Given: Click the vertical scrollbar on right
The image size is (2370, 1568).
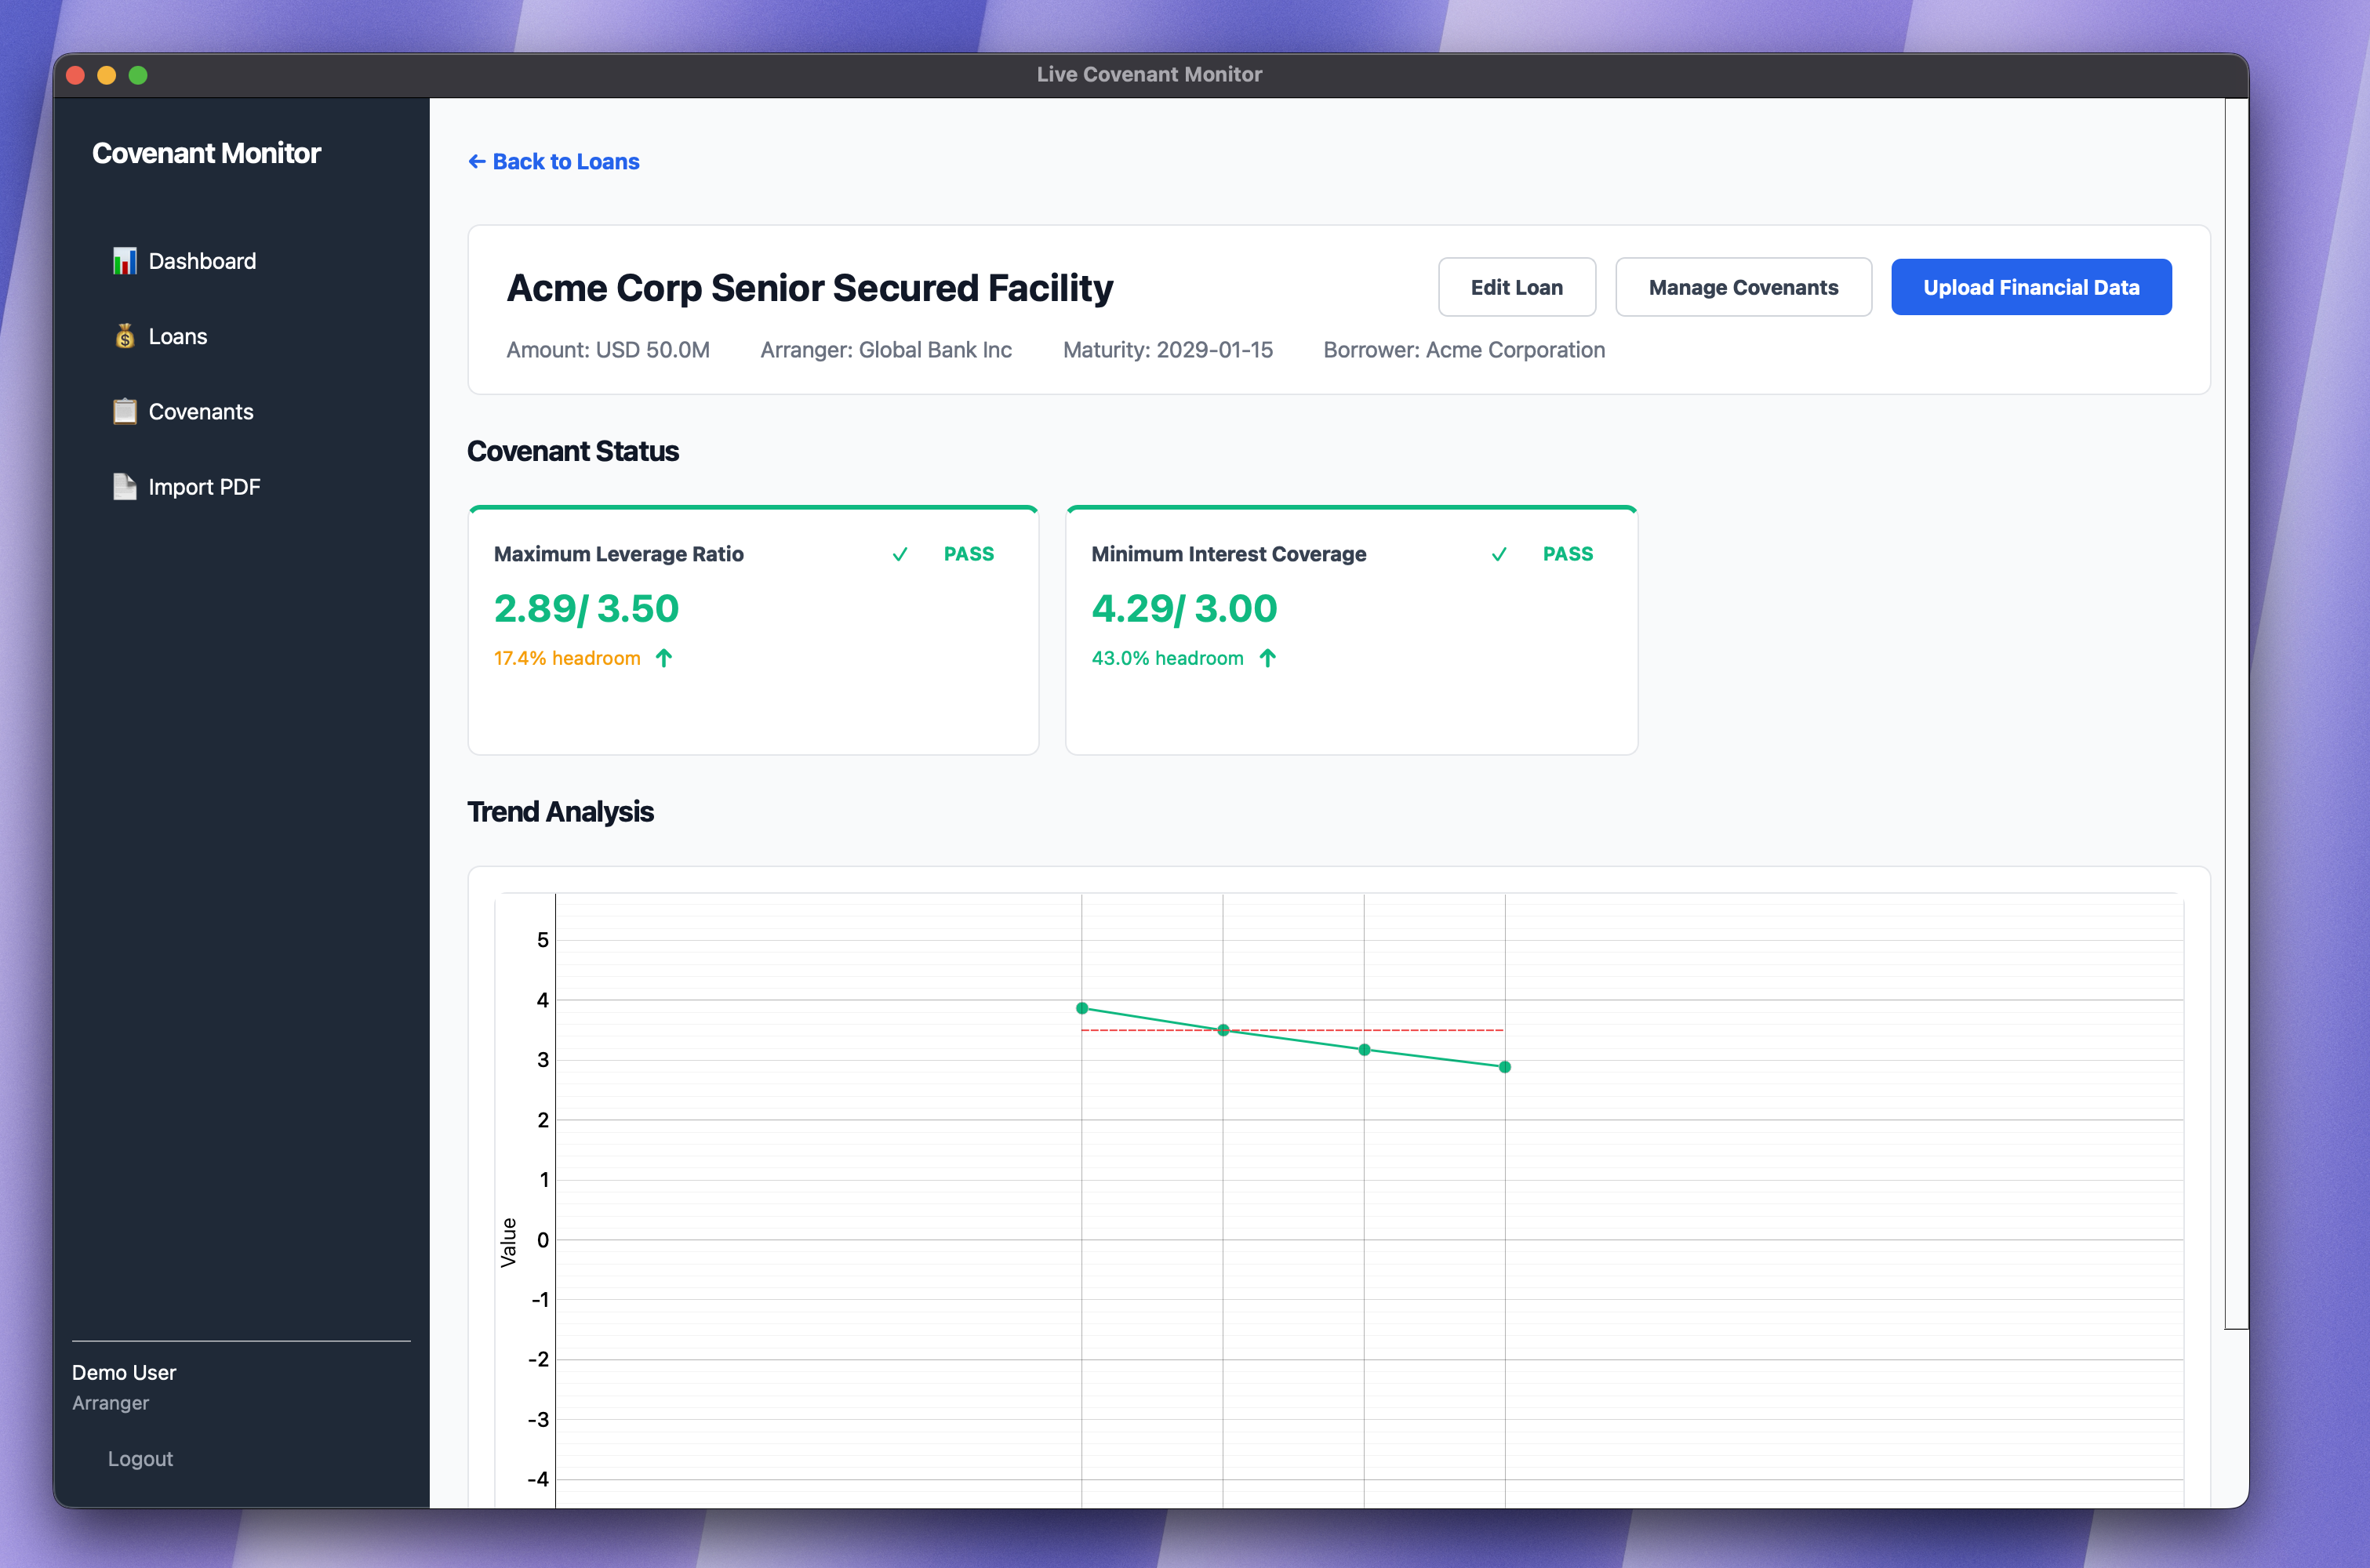Looking at the screenshot, I should point(2236,700).
